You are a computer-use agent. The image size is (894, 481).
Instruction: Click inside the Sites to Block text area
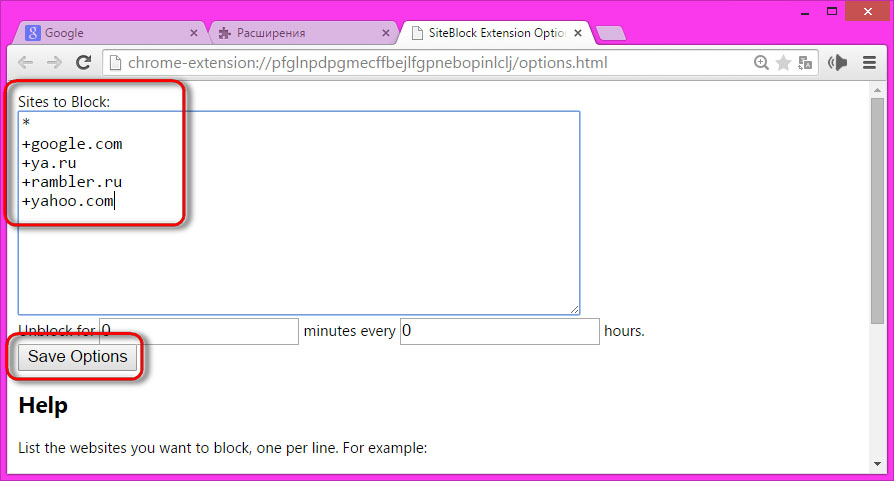tap(299, 213)
